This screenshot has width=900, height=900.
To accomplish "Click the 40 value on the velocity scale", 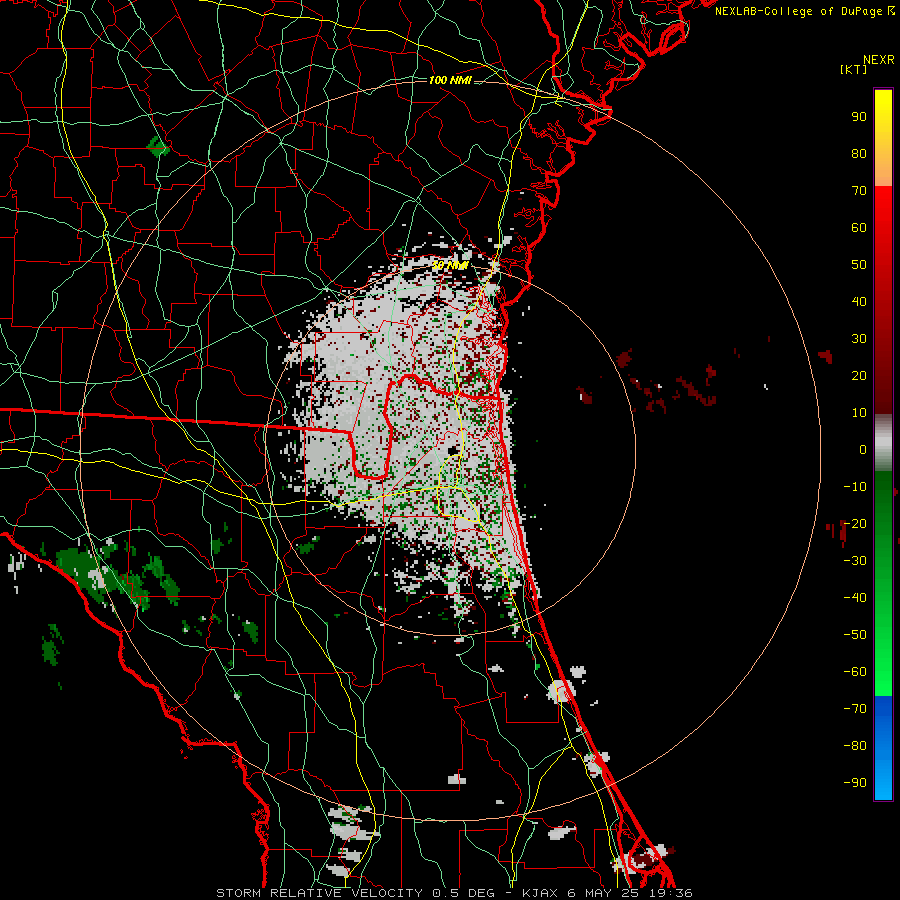I will (x=859, y=301).
